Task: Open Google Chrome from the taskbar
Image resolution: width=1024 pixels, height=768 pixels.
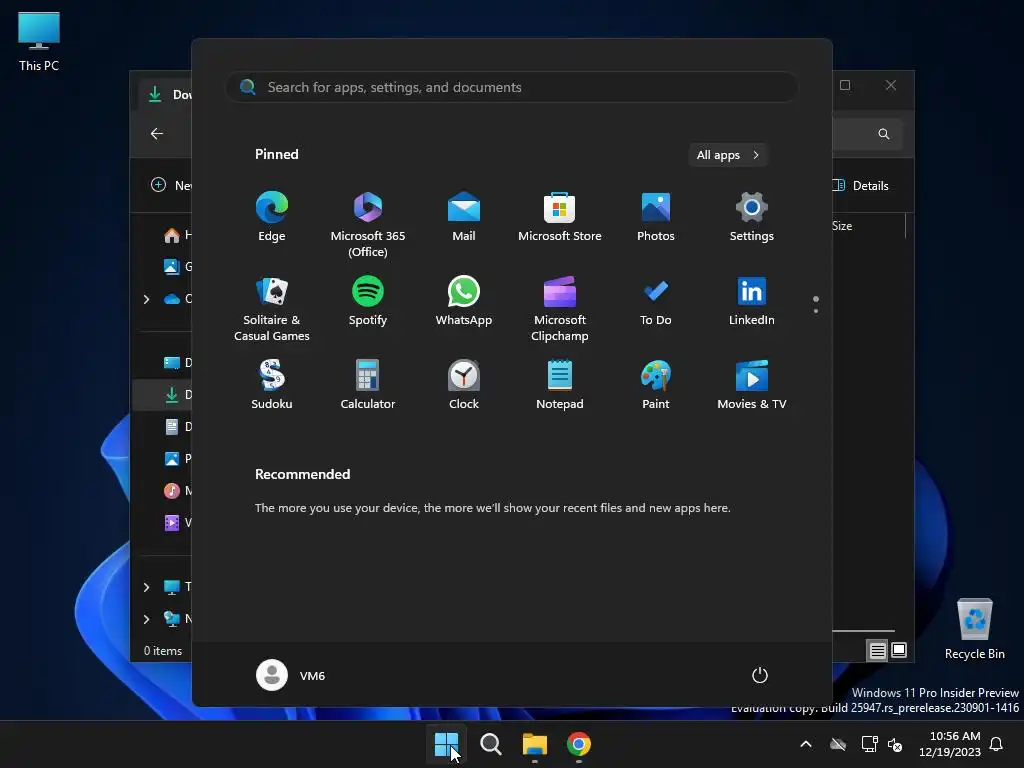Action: click(x=579, y=744)
